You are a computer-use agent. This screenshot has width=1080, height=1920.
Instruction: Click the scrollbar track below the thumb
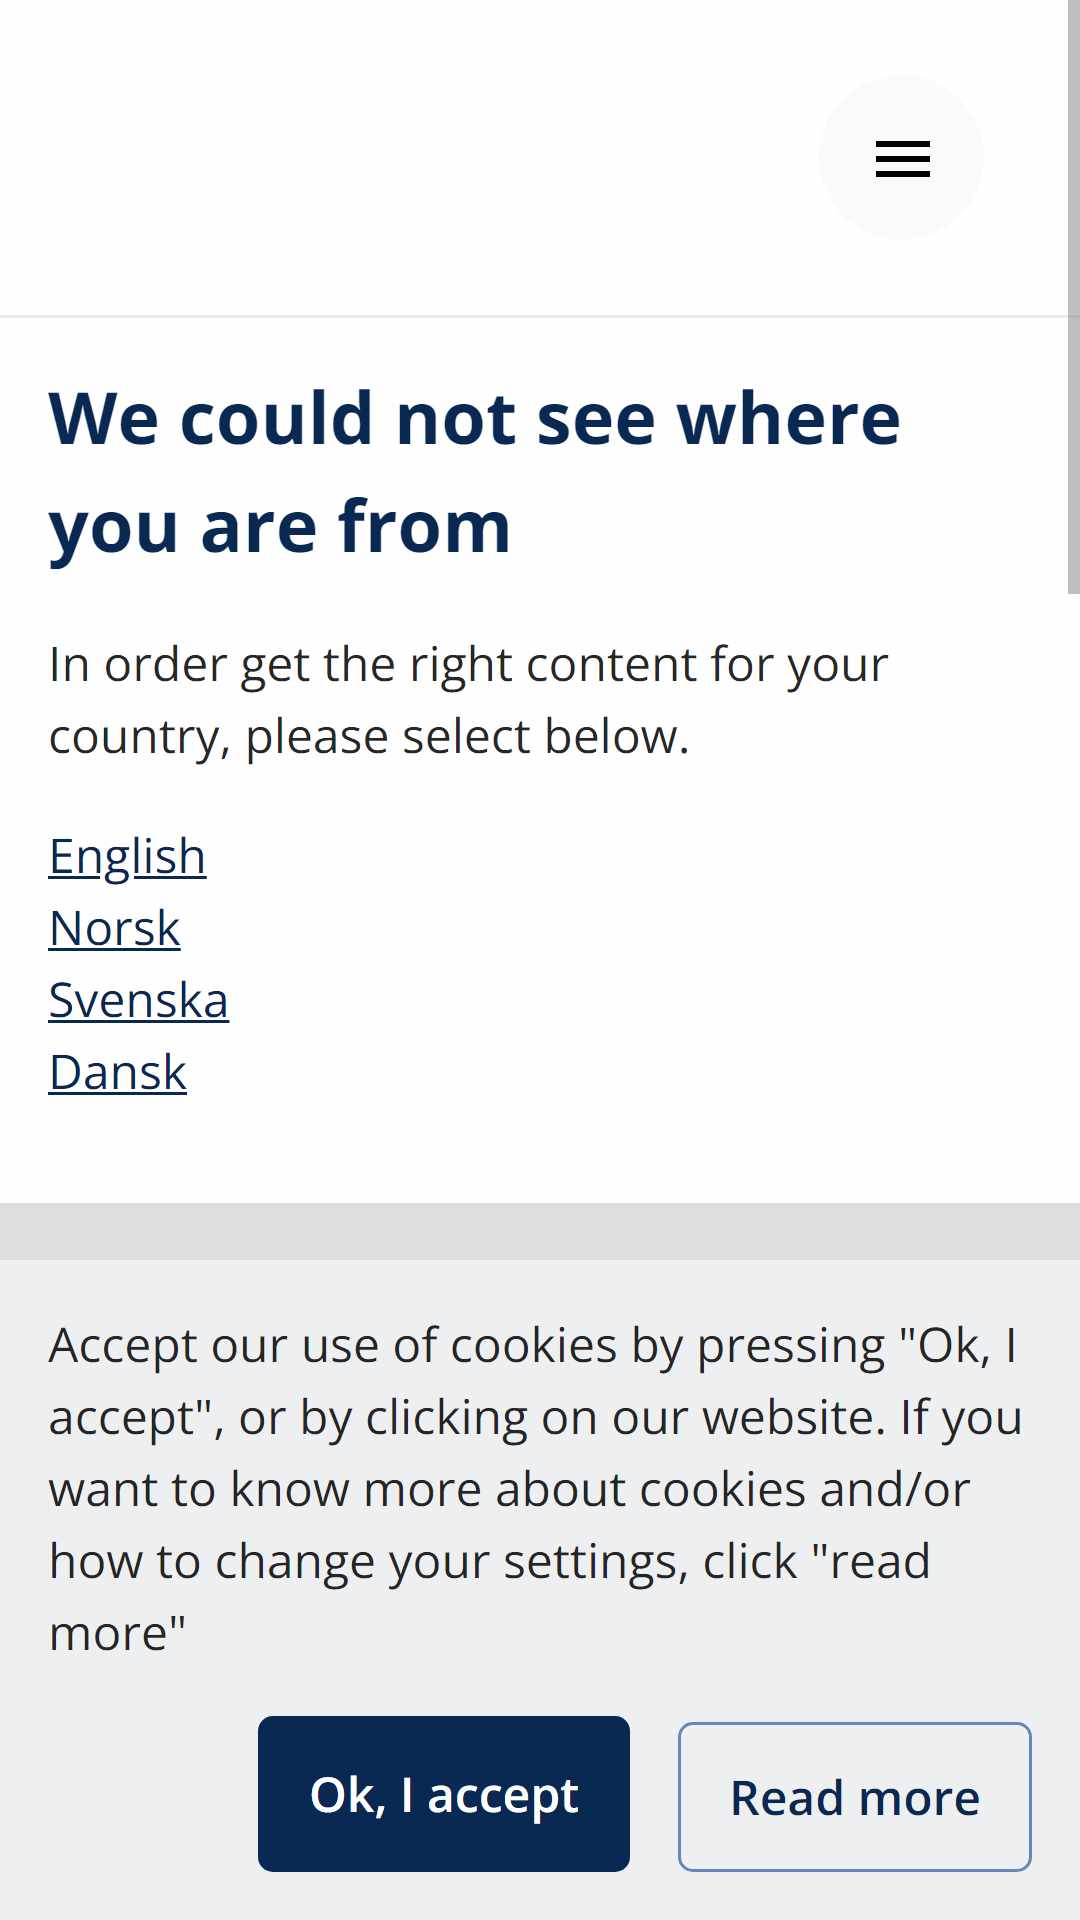pos(1073,900)
